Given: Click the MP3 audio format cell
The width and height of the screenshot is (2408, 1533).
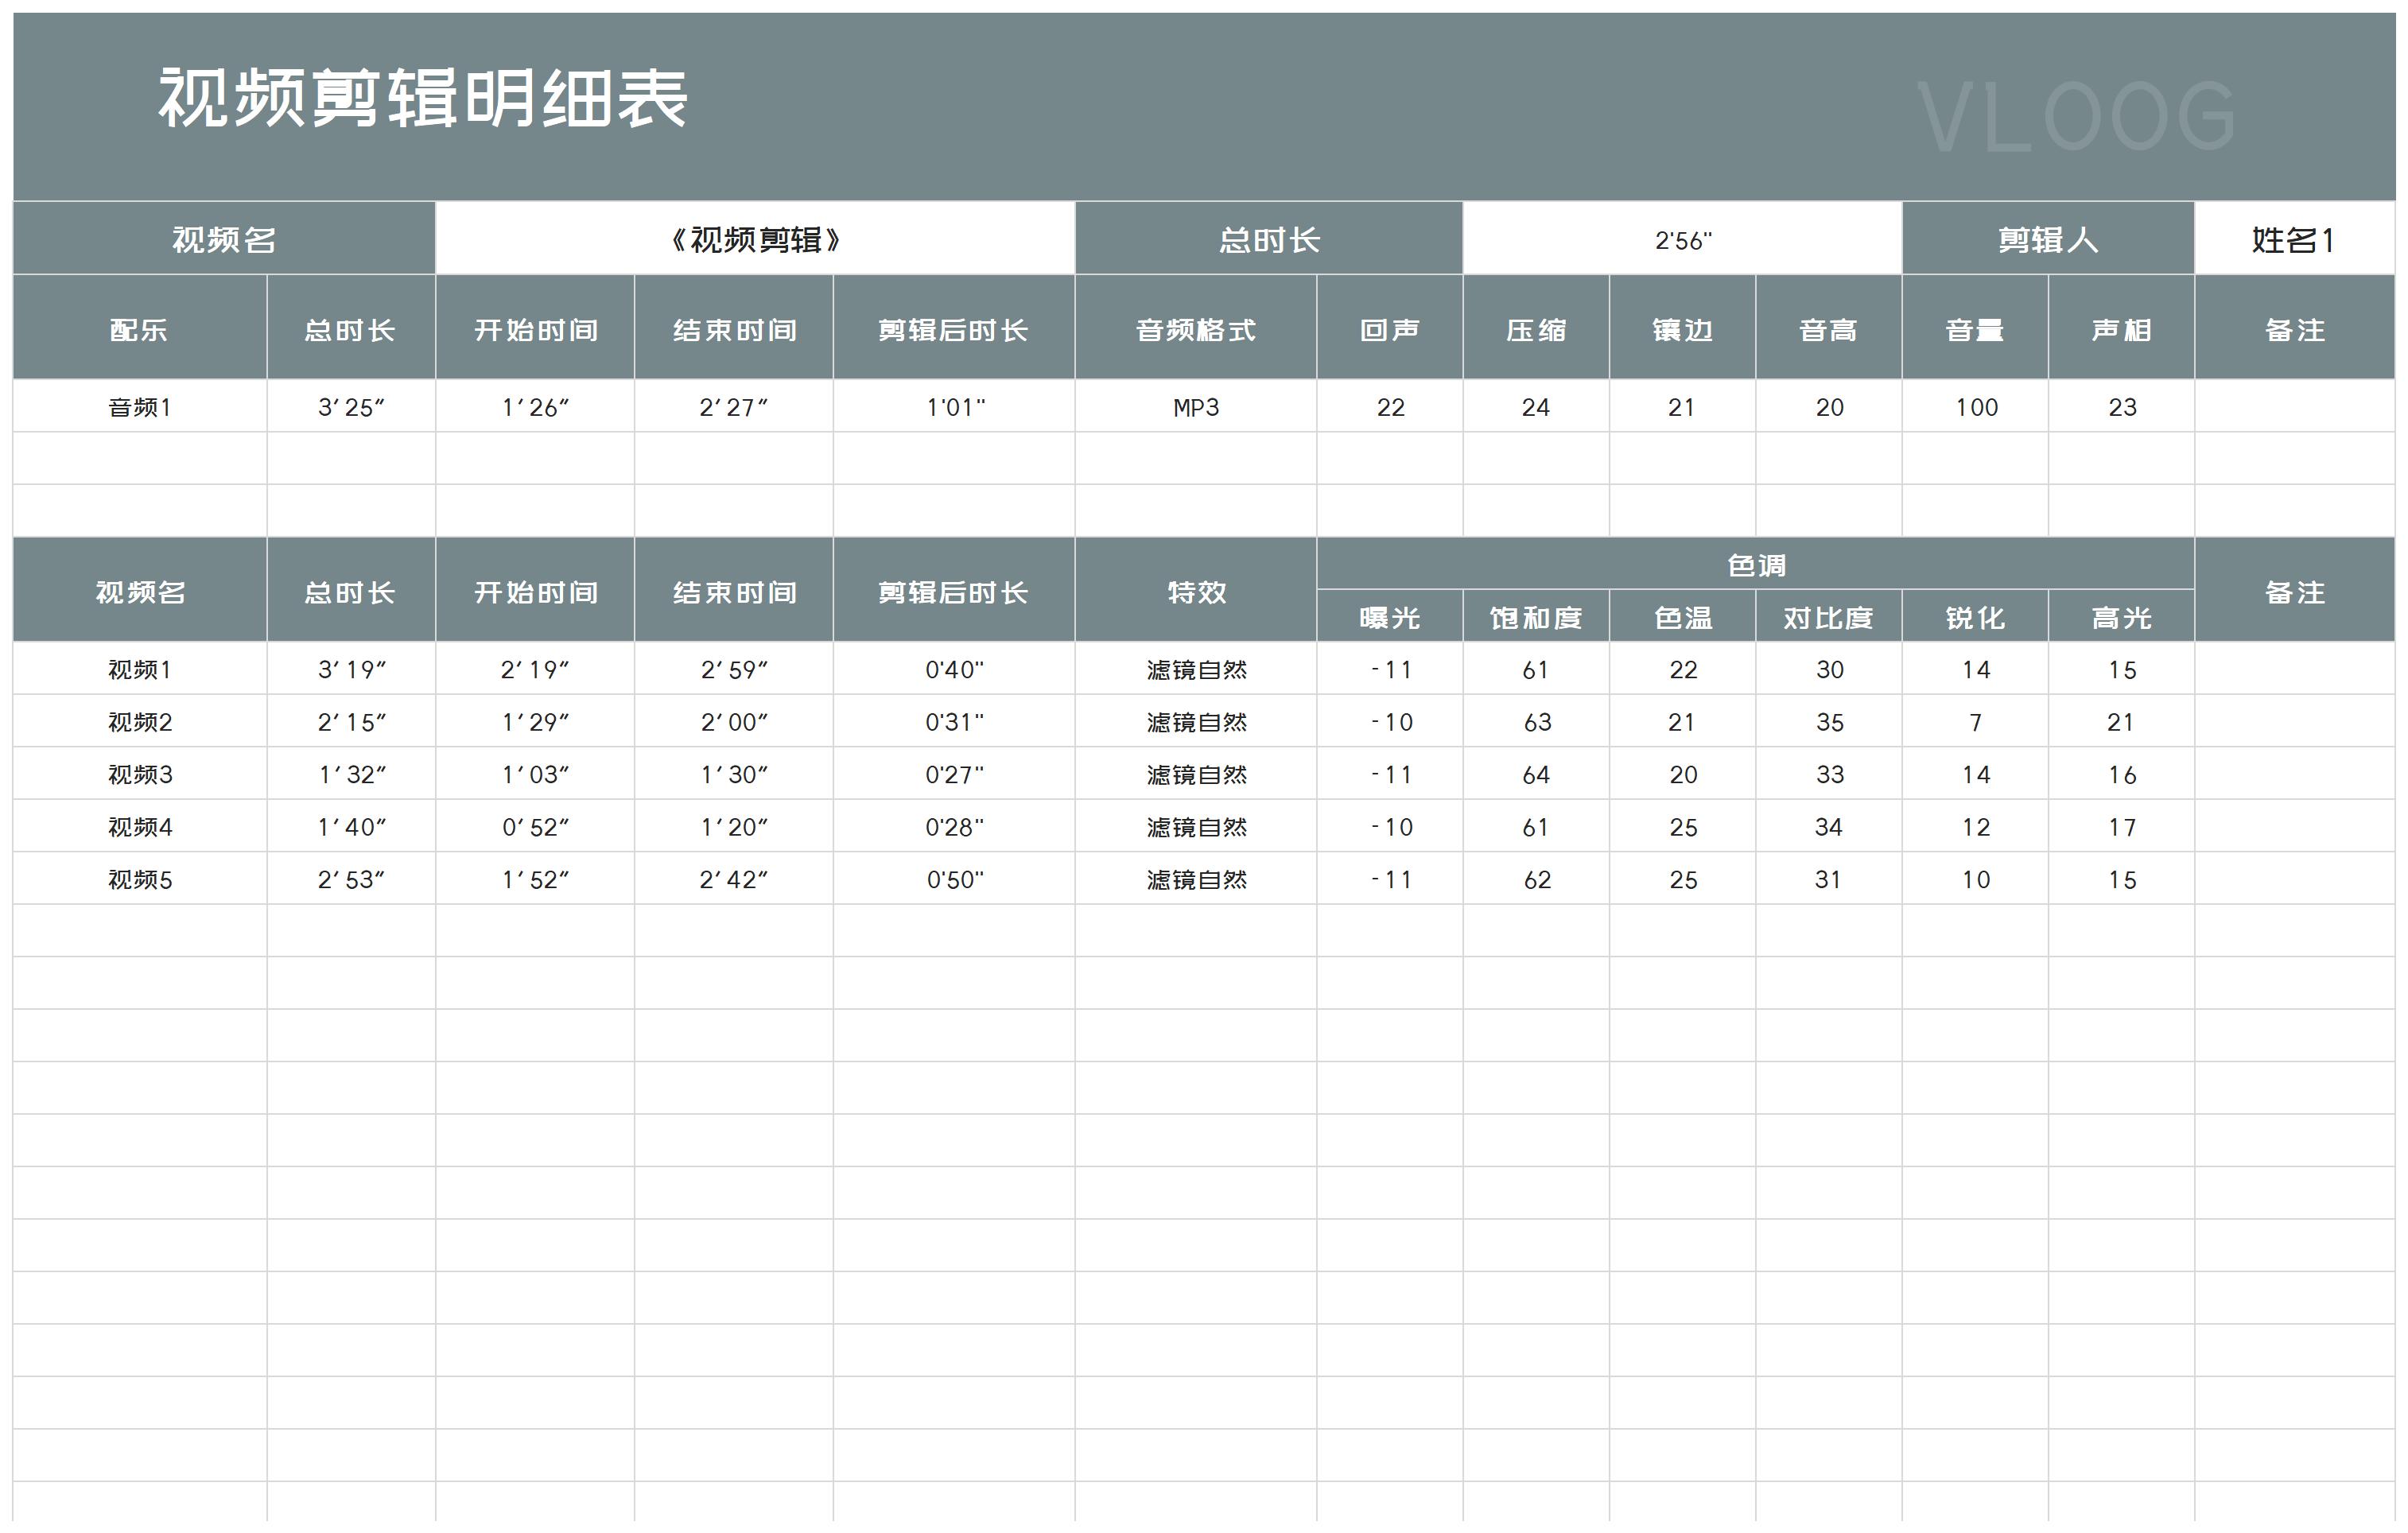Looking at the screenshot, I should point(1196,407).
